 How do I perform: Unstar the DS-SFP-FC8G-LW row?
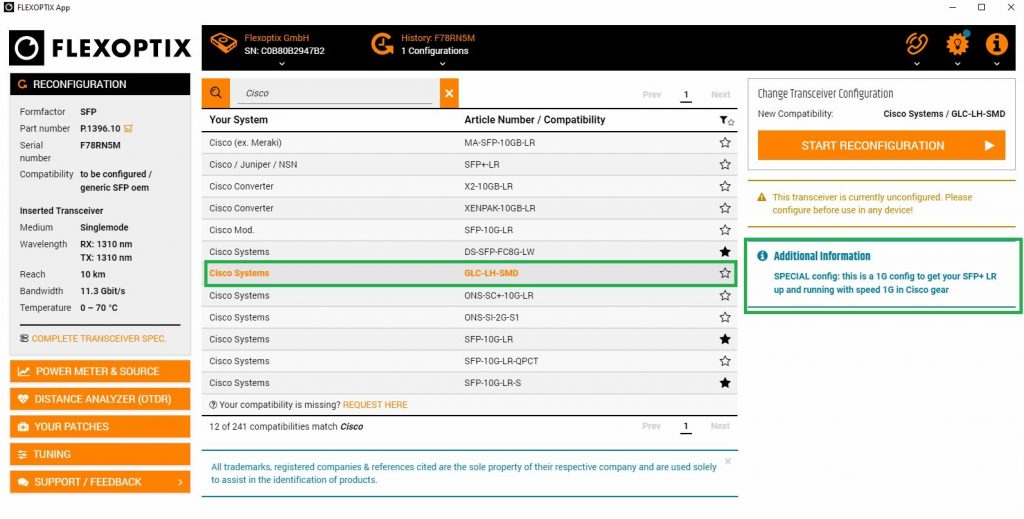click(x=725, y=251)
